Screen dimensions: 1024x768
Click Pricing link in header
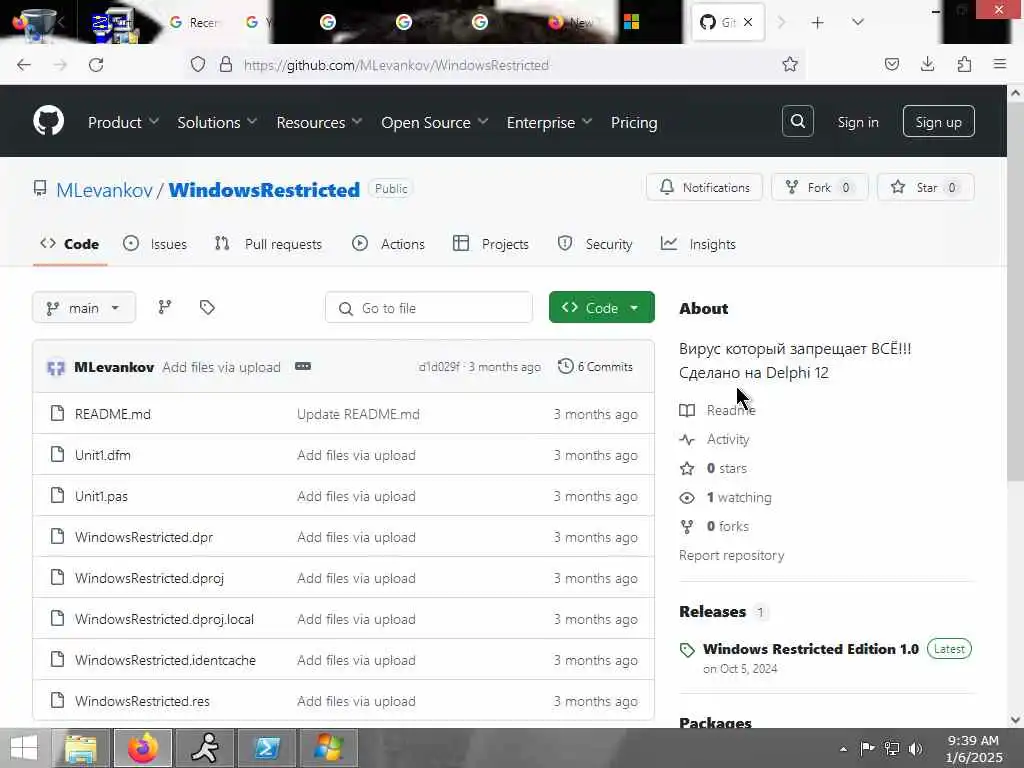(x=633, y=122)
